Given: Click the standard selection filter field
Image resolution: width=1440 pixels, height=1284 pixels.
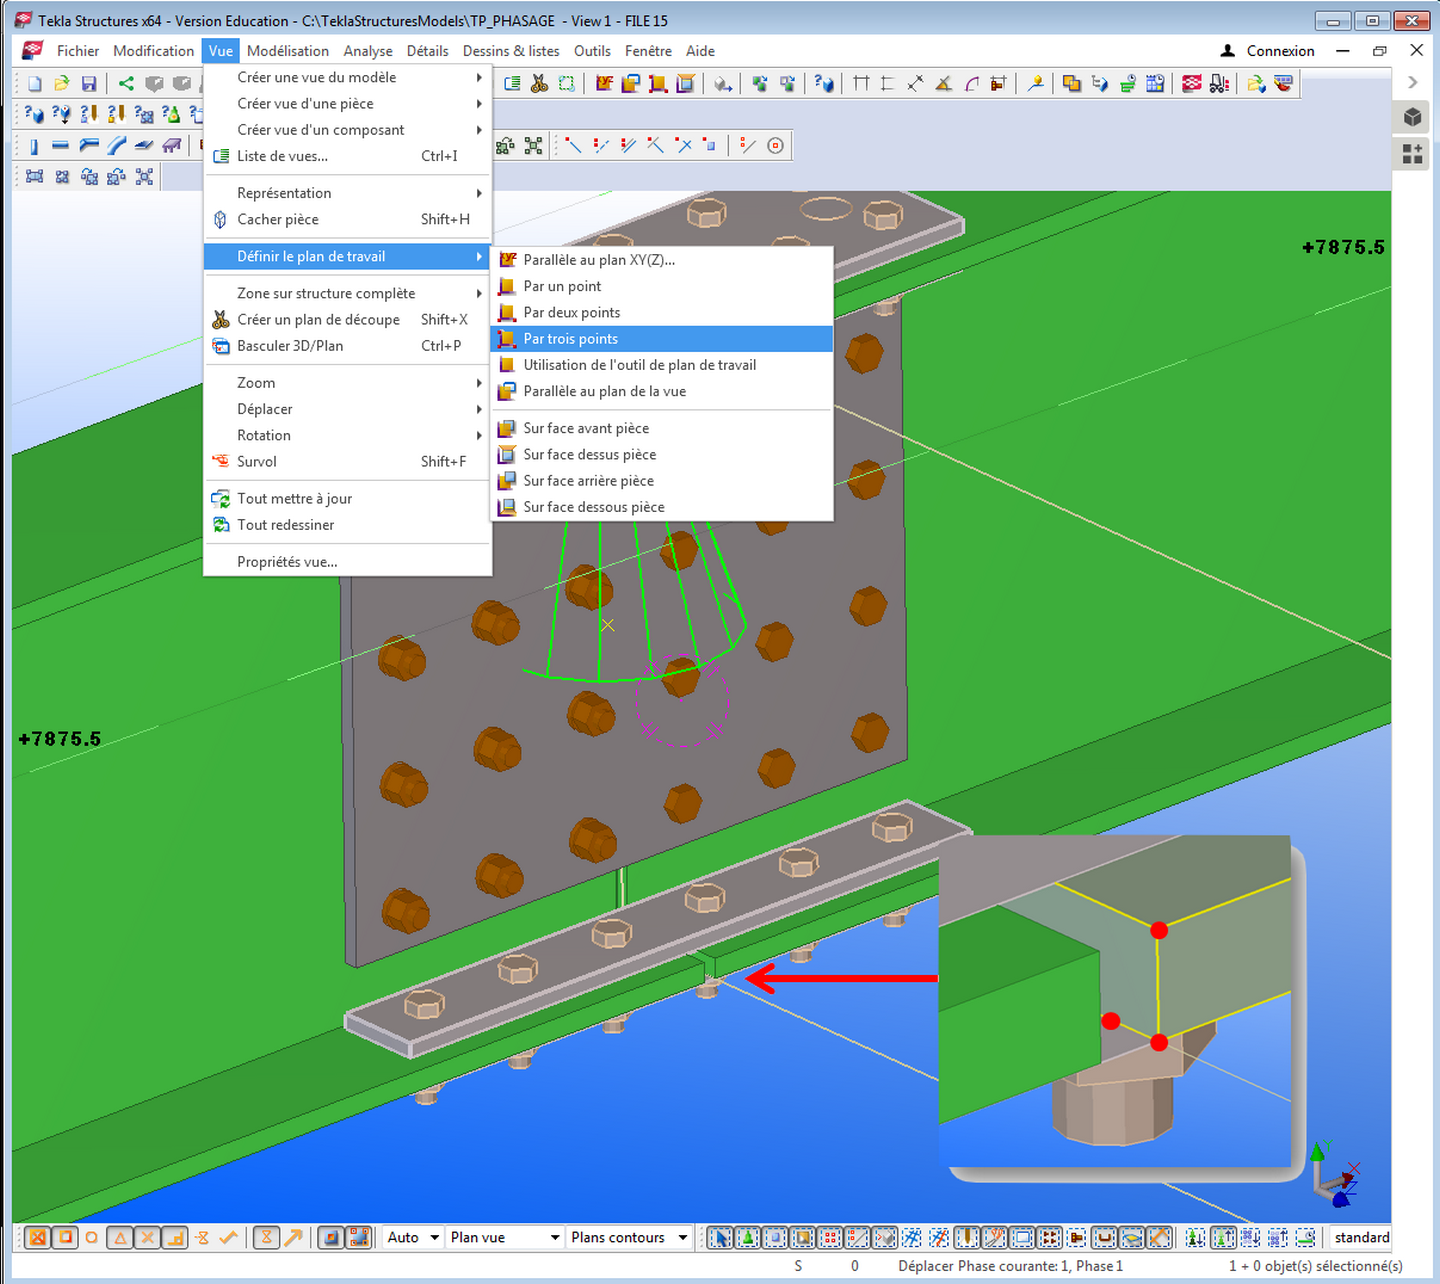Looking at the screenshot, I should (1361, 1237).
